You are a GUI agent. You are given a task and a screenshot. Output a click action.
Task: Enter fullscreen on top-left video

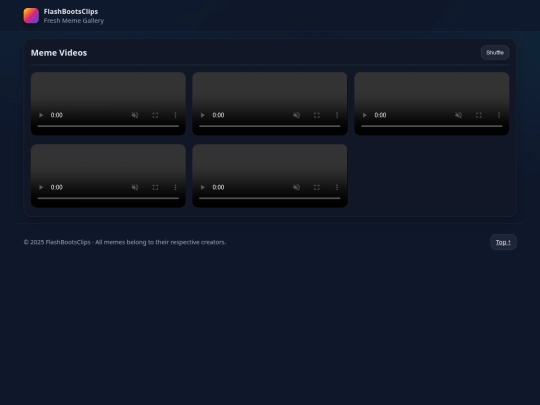click(155, 115)
